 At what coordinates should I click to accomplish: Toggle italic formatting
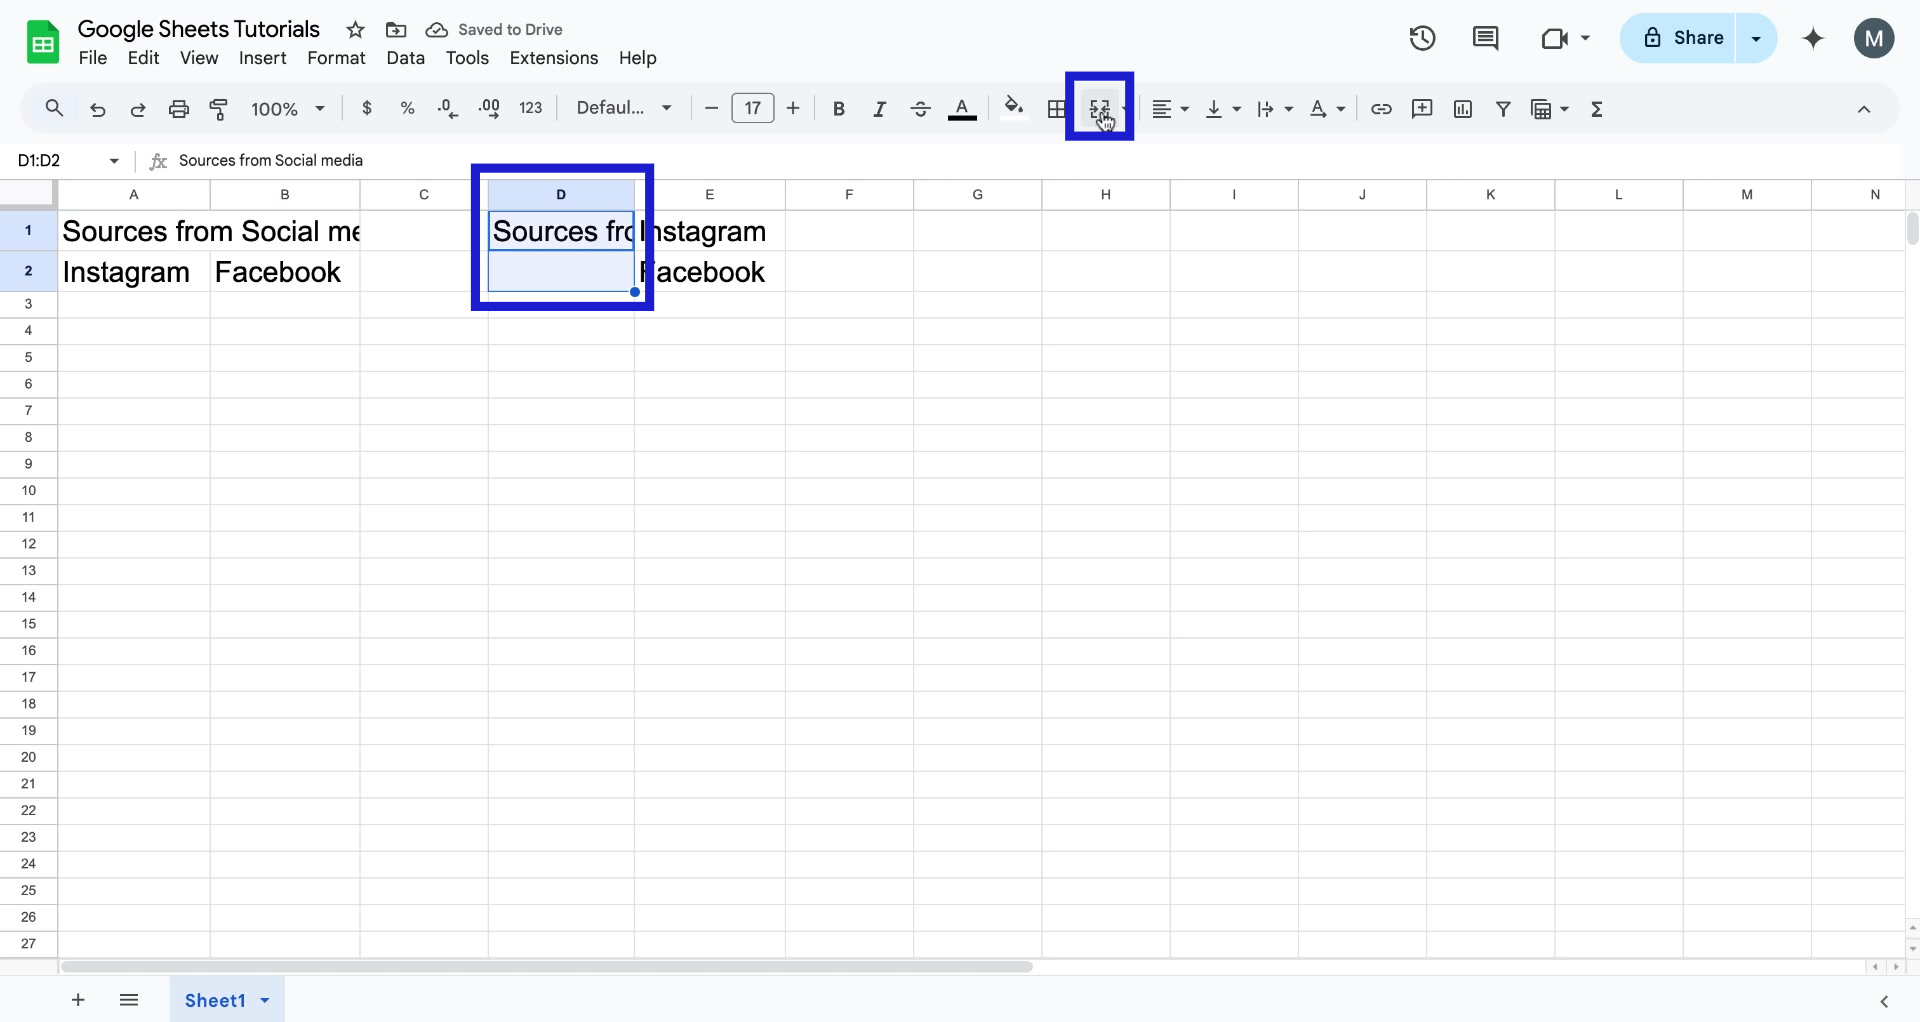click(879, 109)
